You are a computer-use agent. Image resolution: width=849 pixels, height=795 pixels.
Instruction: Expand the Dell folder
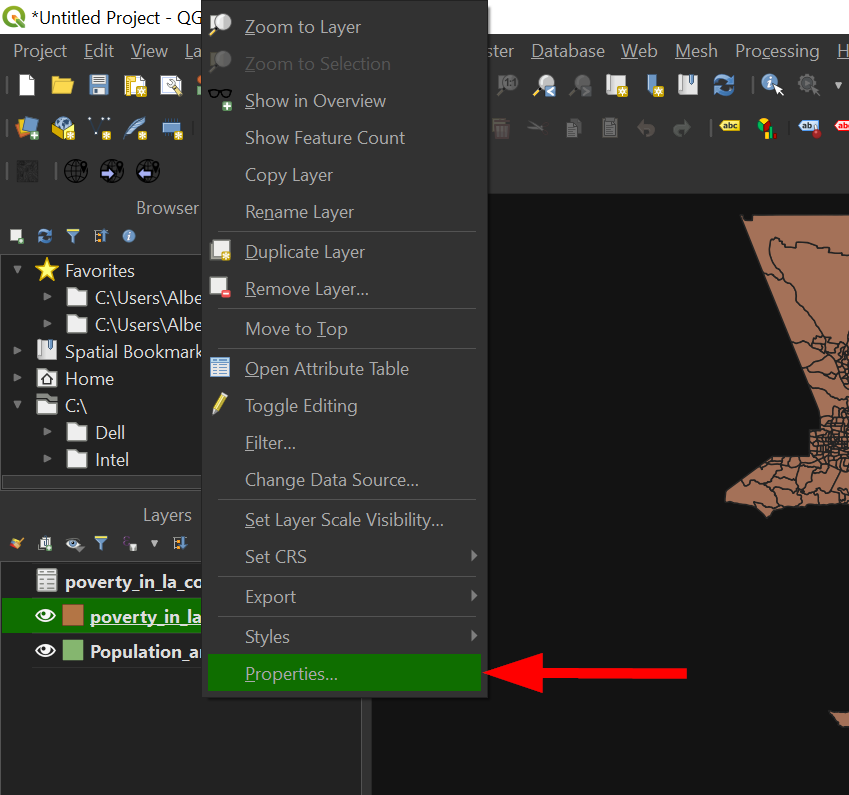48,432
